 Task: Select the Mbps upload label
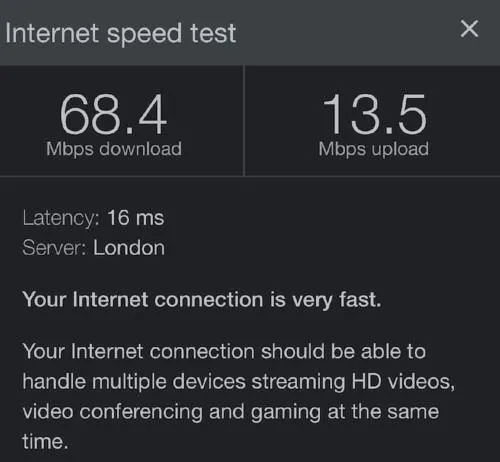click(x=374, y=149)
